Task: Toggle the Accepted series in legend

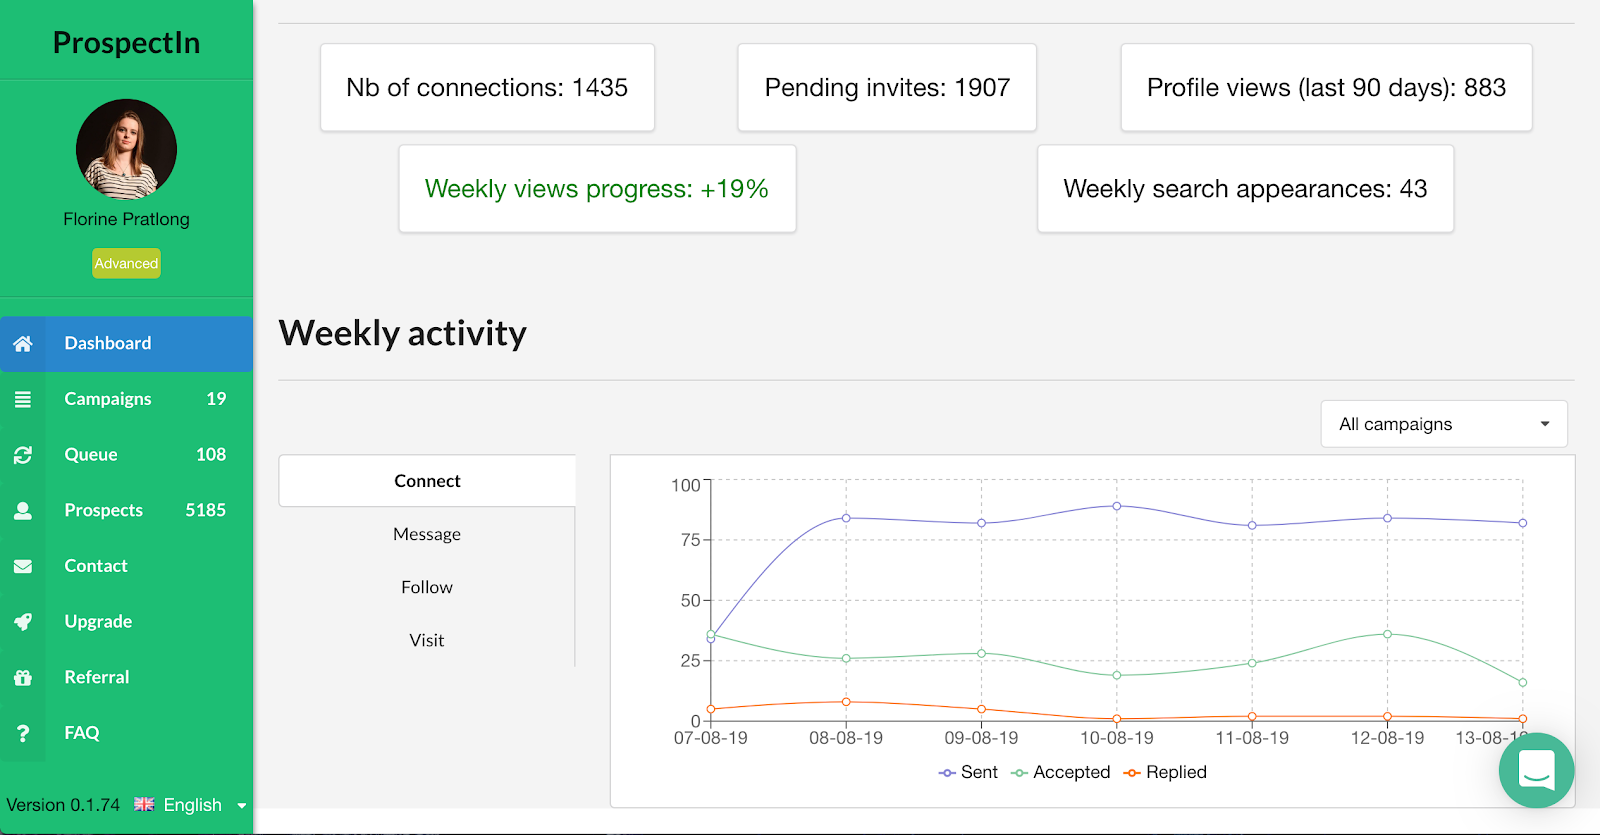Action: (1061, 772)
